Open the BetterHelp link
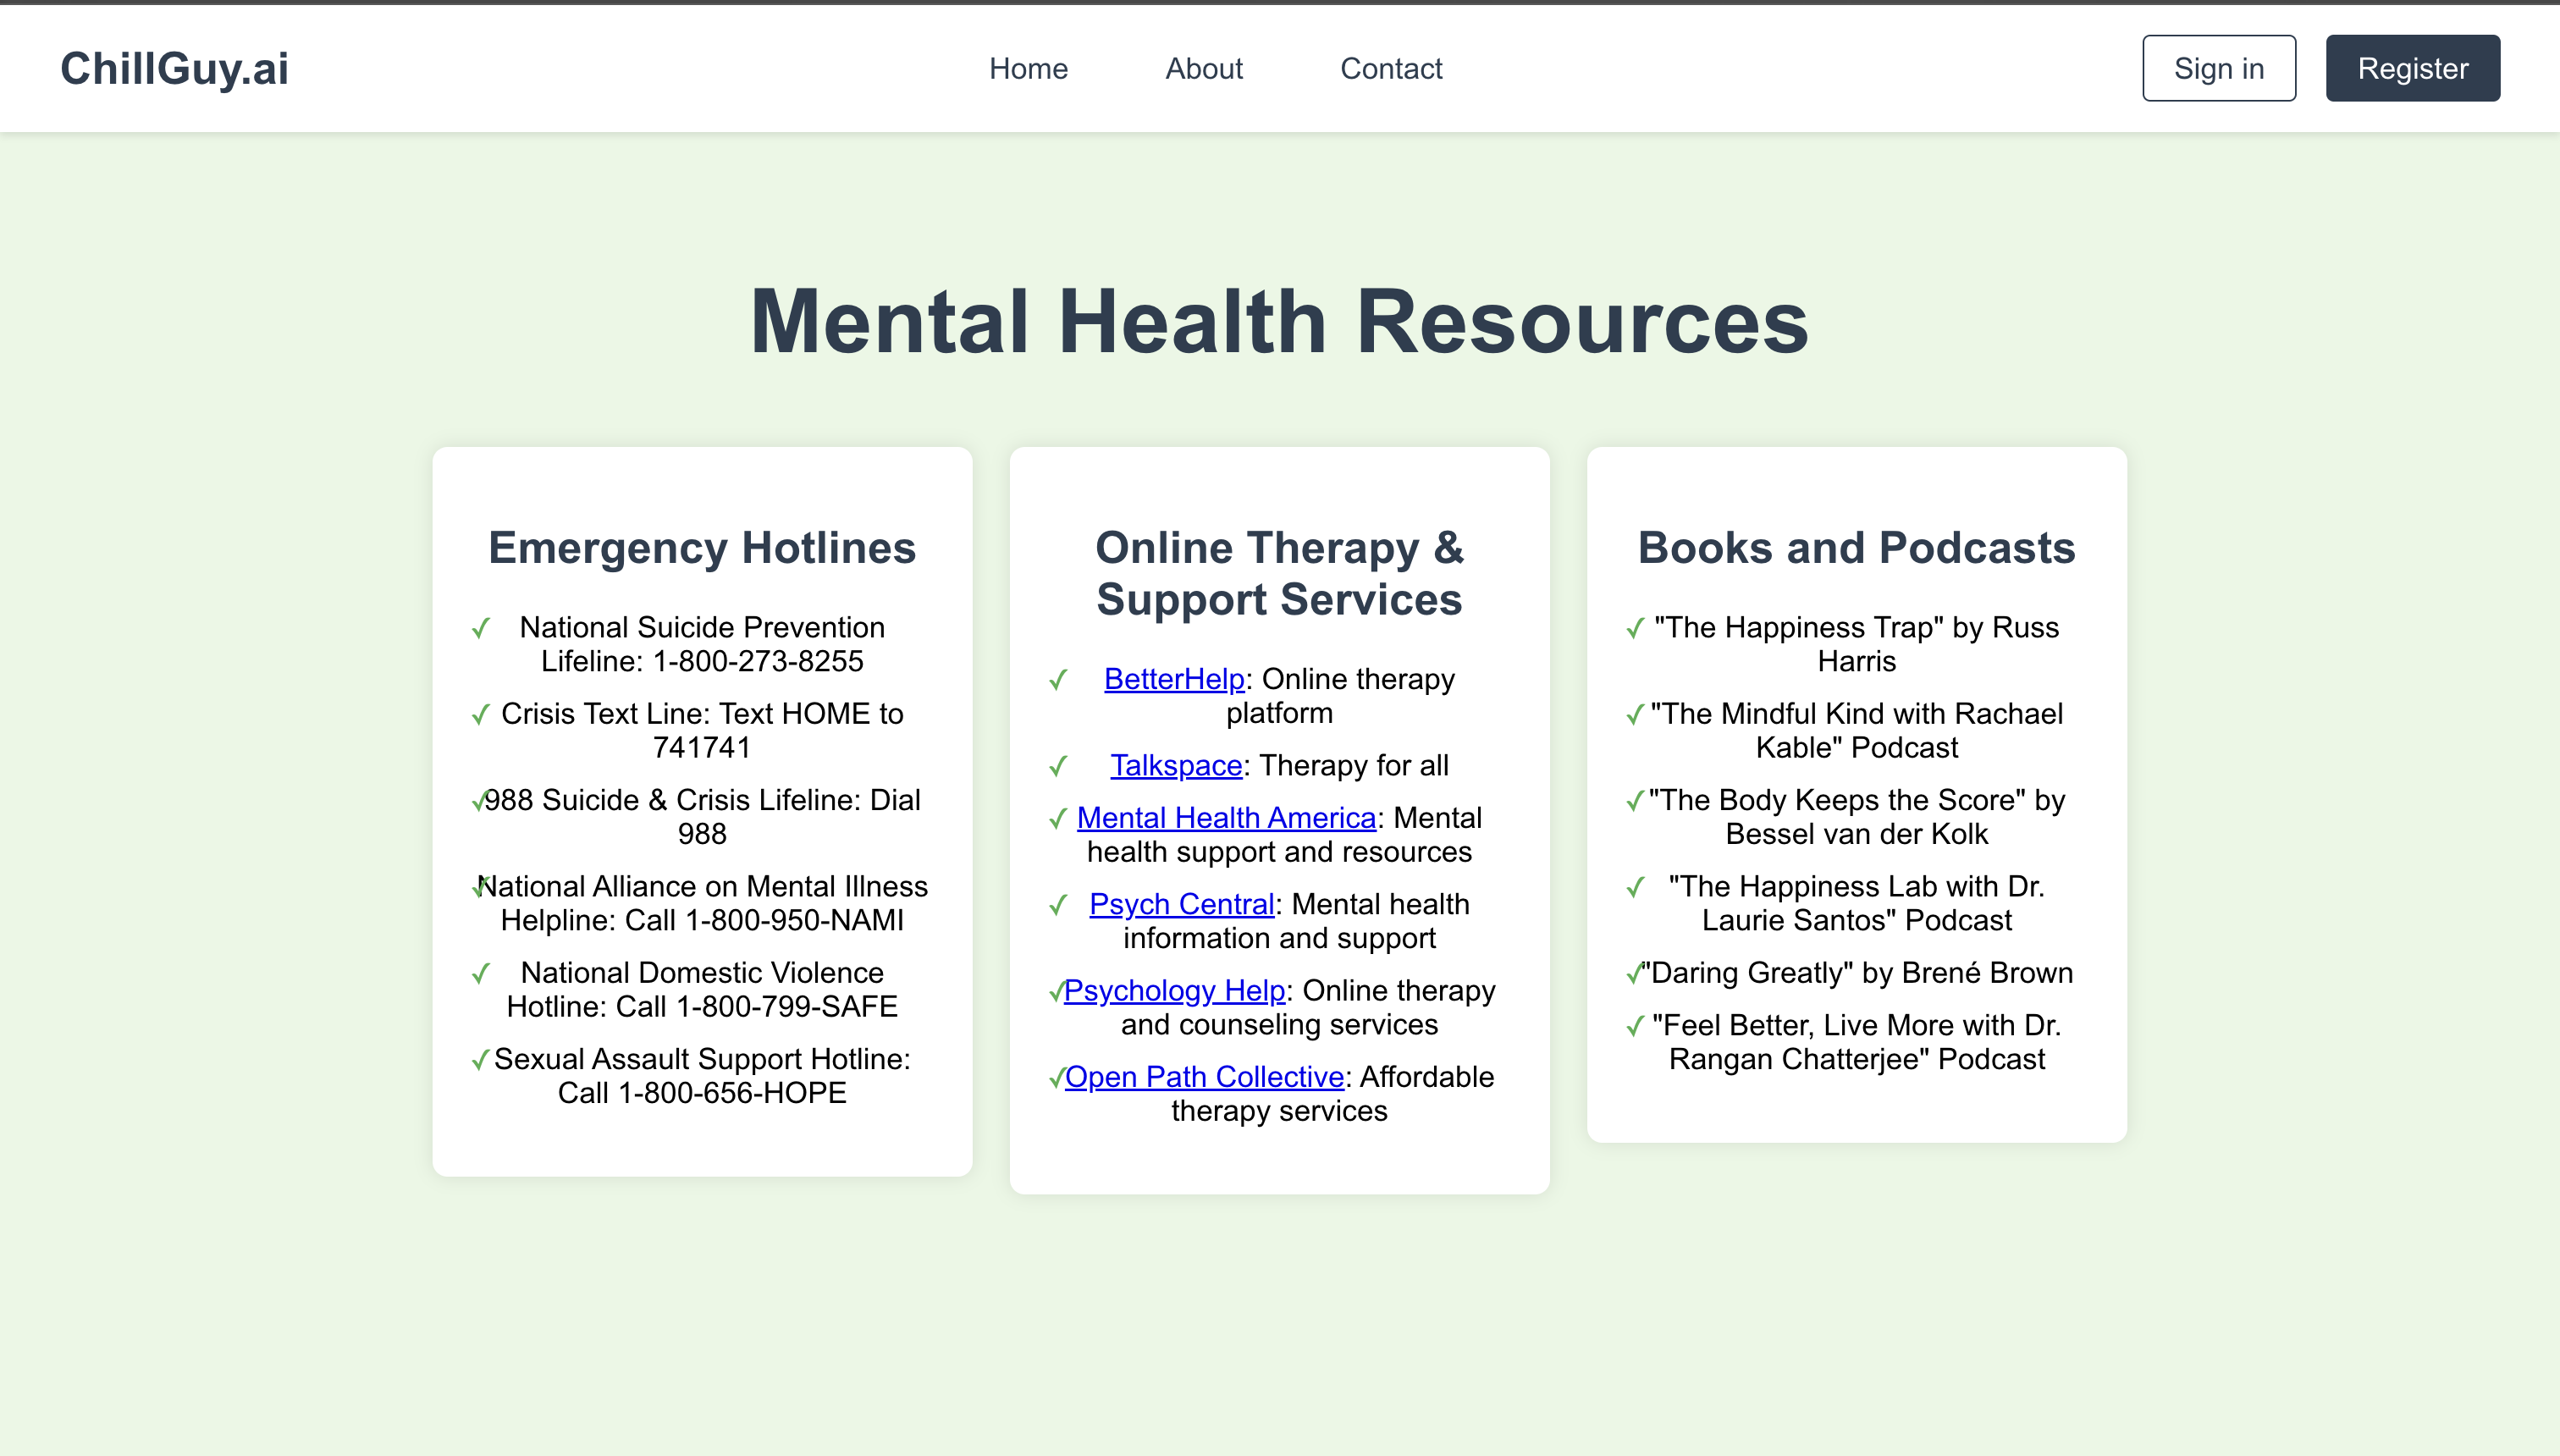Screen dimensions: 2560x1456 [x=1174, y=679]
